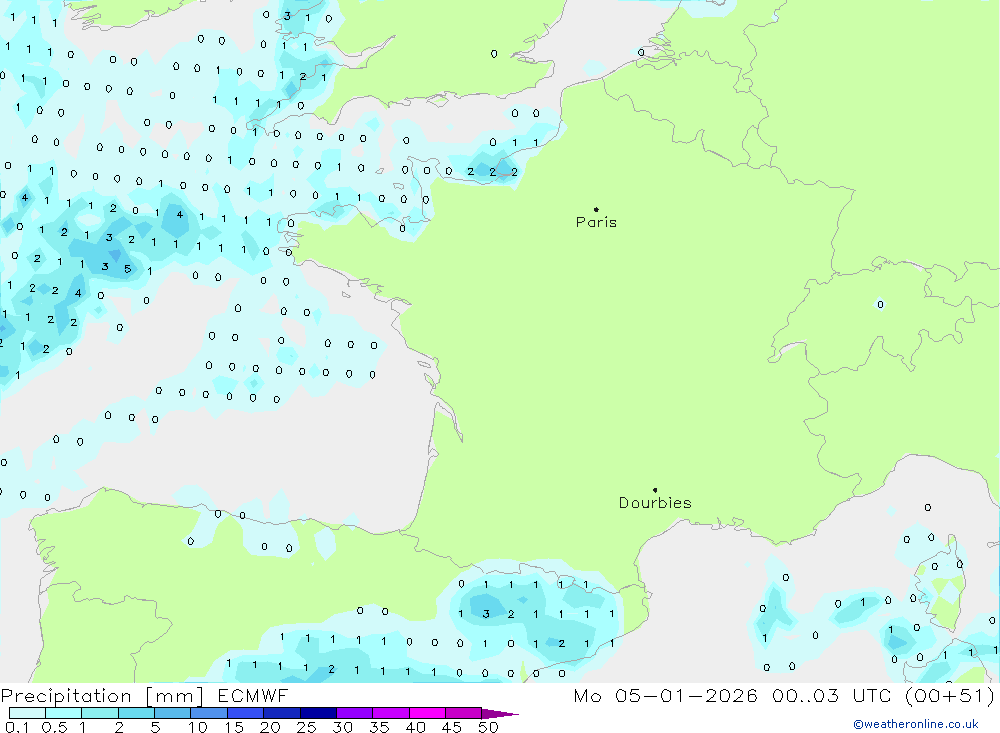Click the legend label 25
1000x733 pixels.
click(306, 727)
